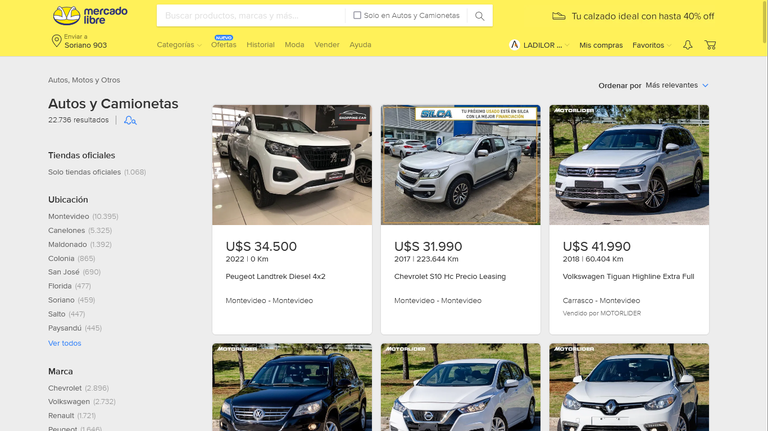Screen dimensions: 768x431
Task: Click the shoe promo icon
Action: click(559, 16)
